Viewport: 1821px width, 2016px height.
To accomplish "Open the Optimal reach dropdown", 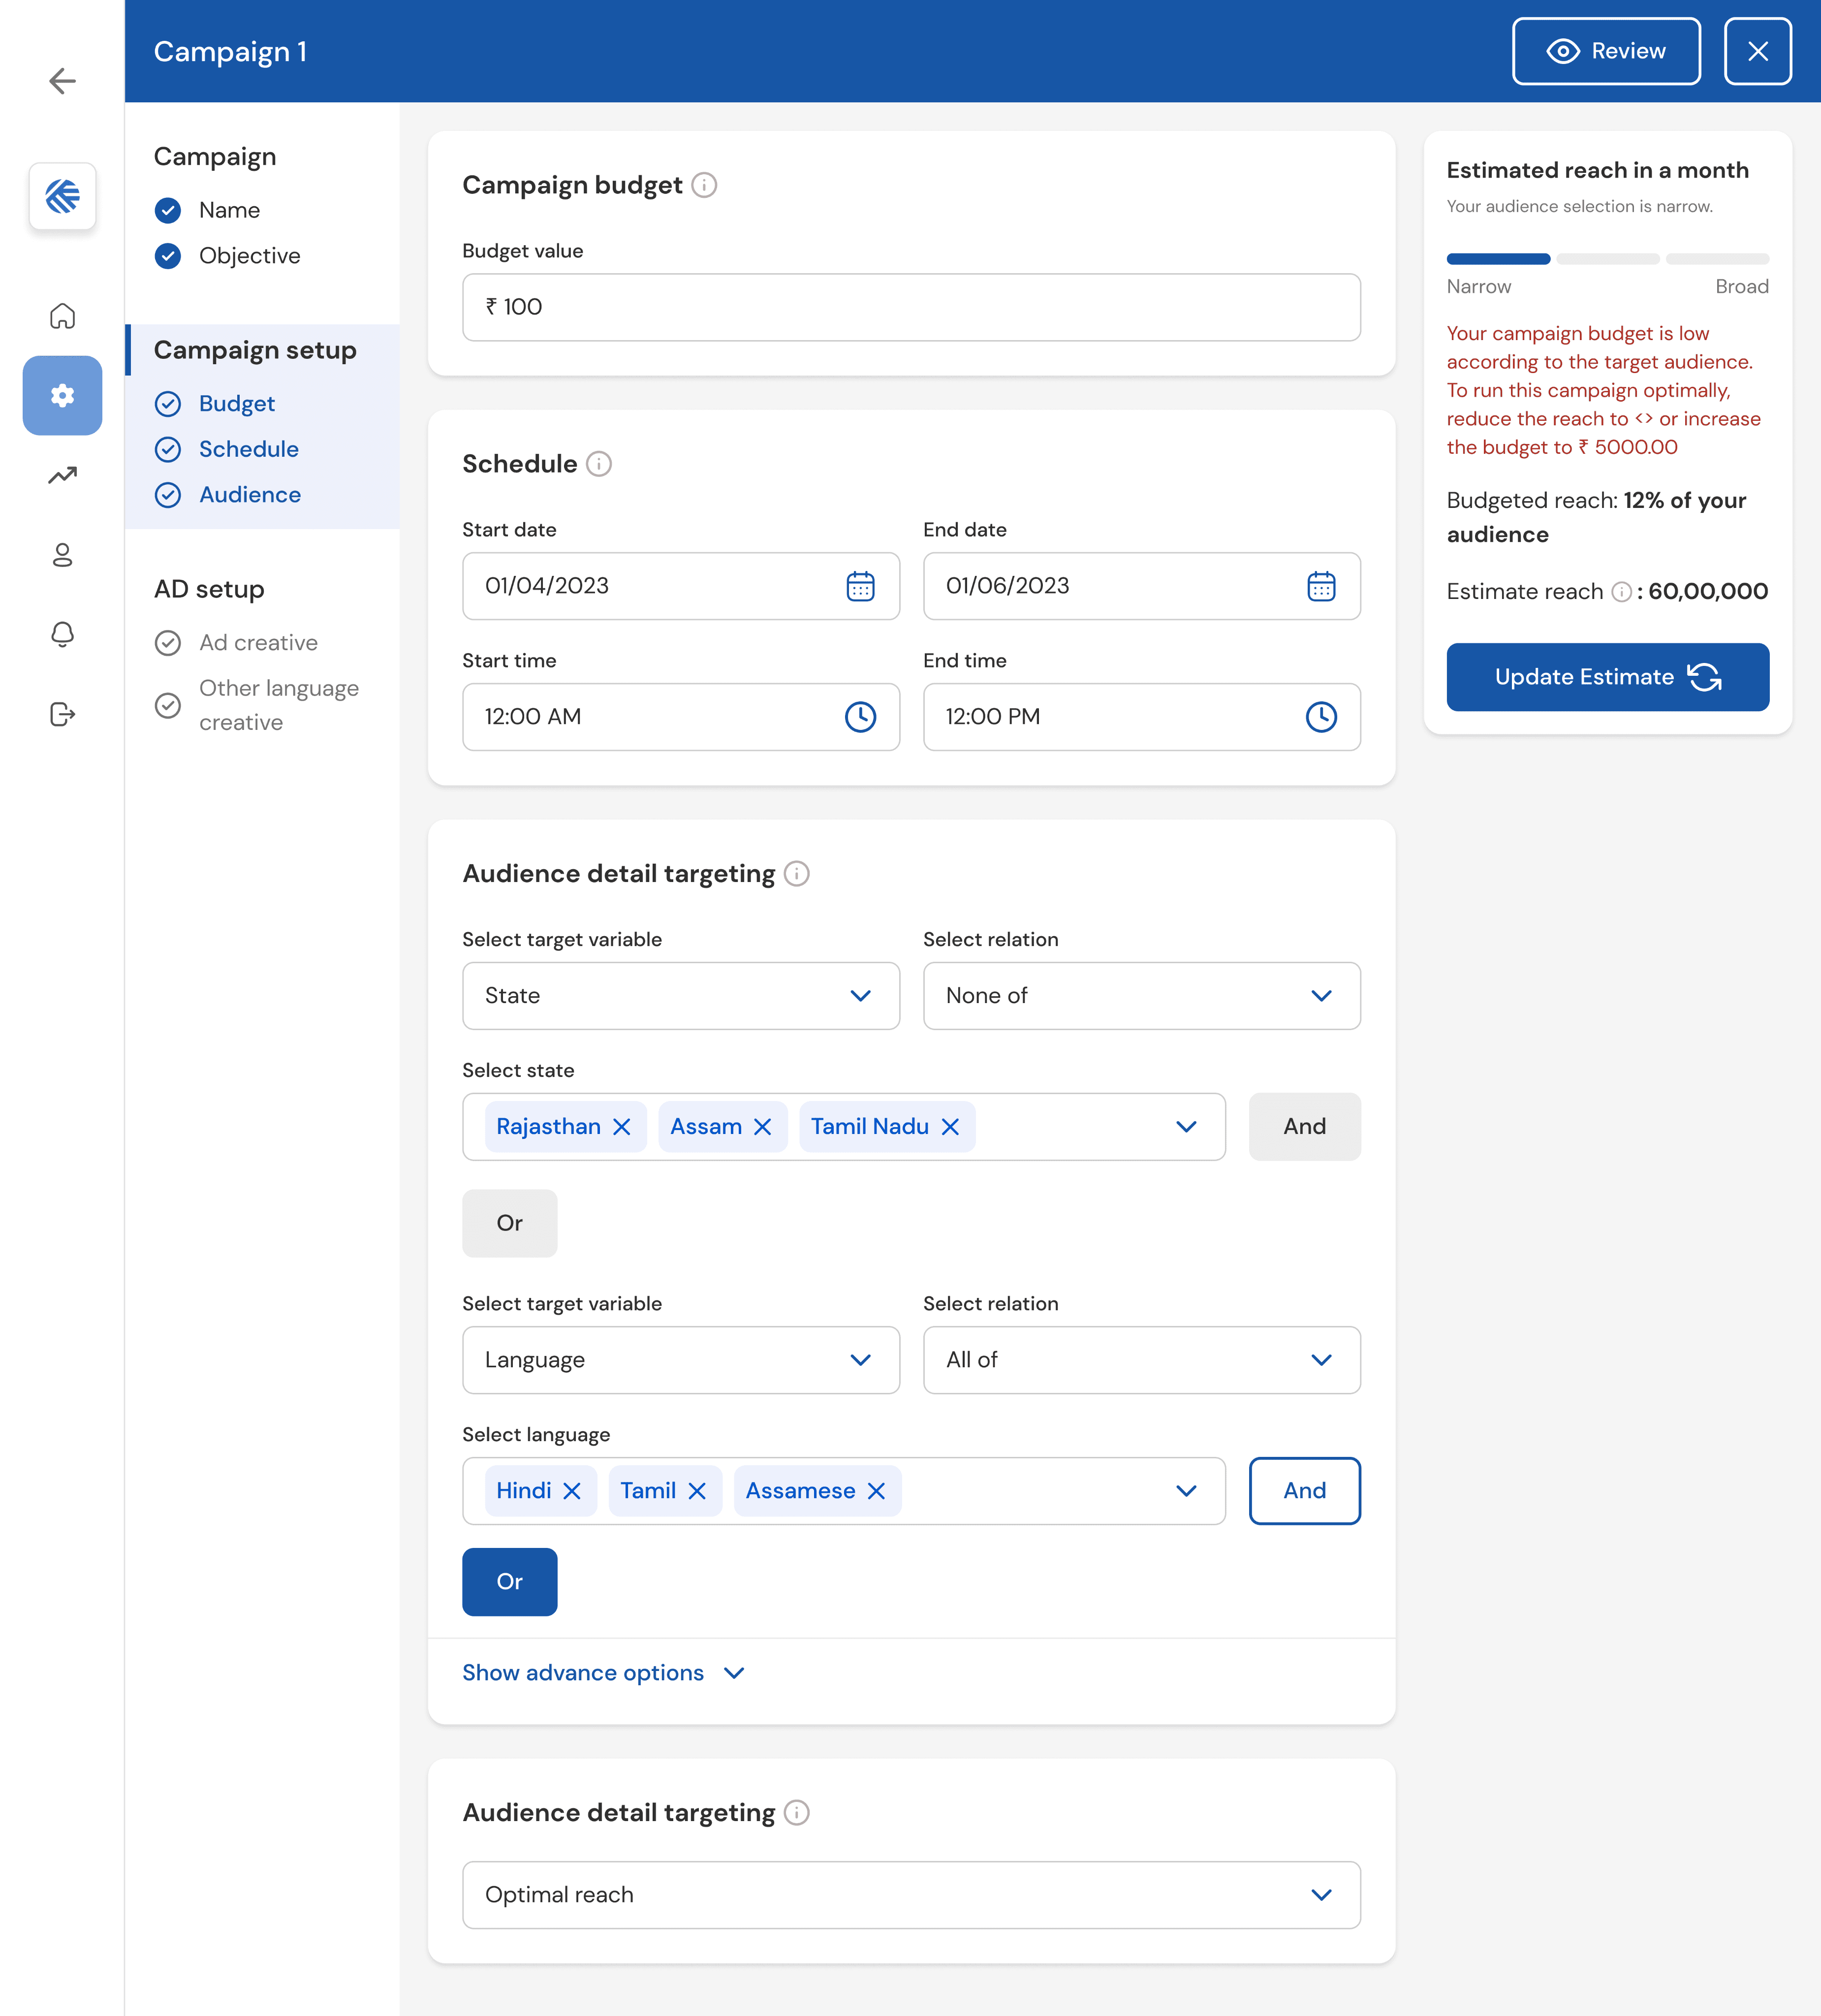I will pos(911,1895).
